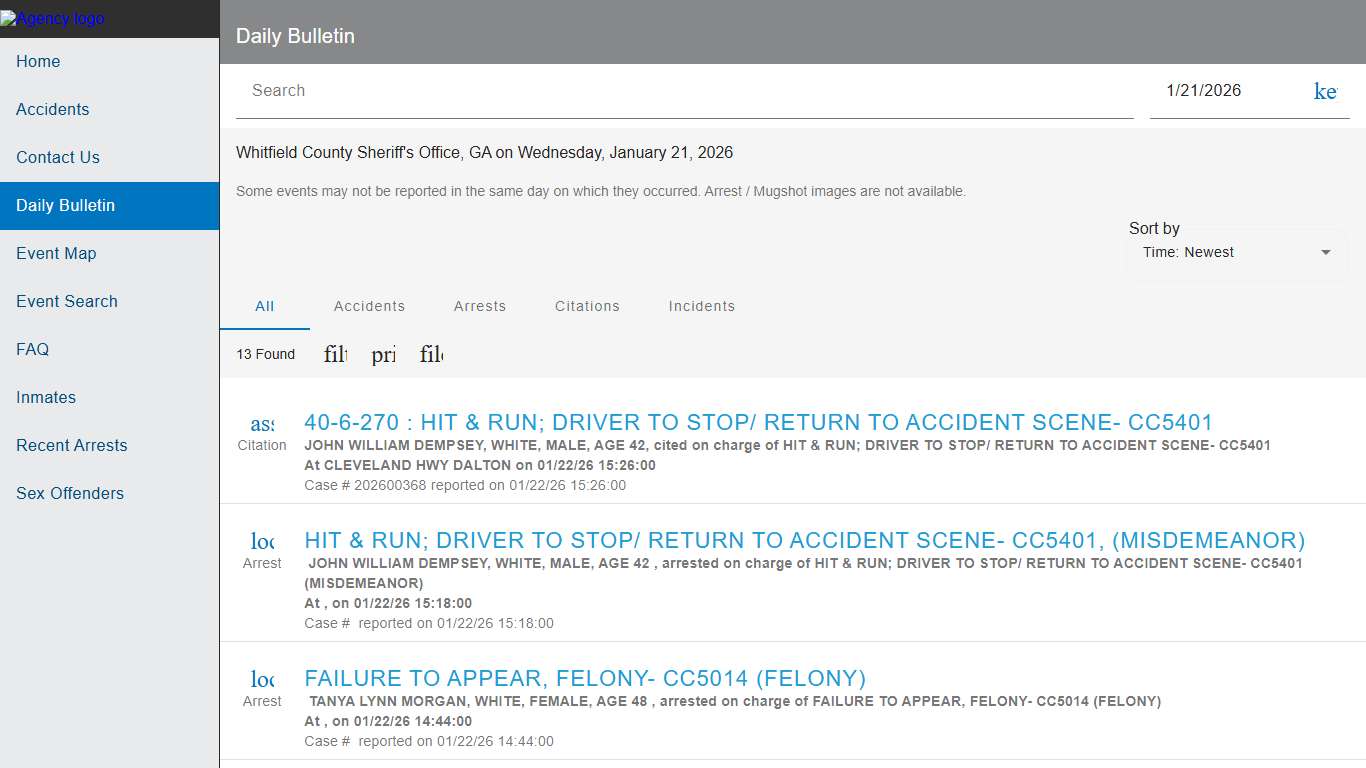Click the arrow icon beside the 1/21/2026 date
Viewport: 1366px width, 768px height.
(x=1325, y=91)
